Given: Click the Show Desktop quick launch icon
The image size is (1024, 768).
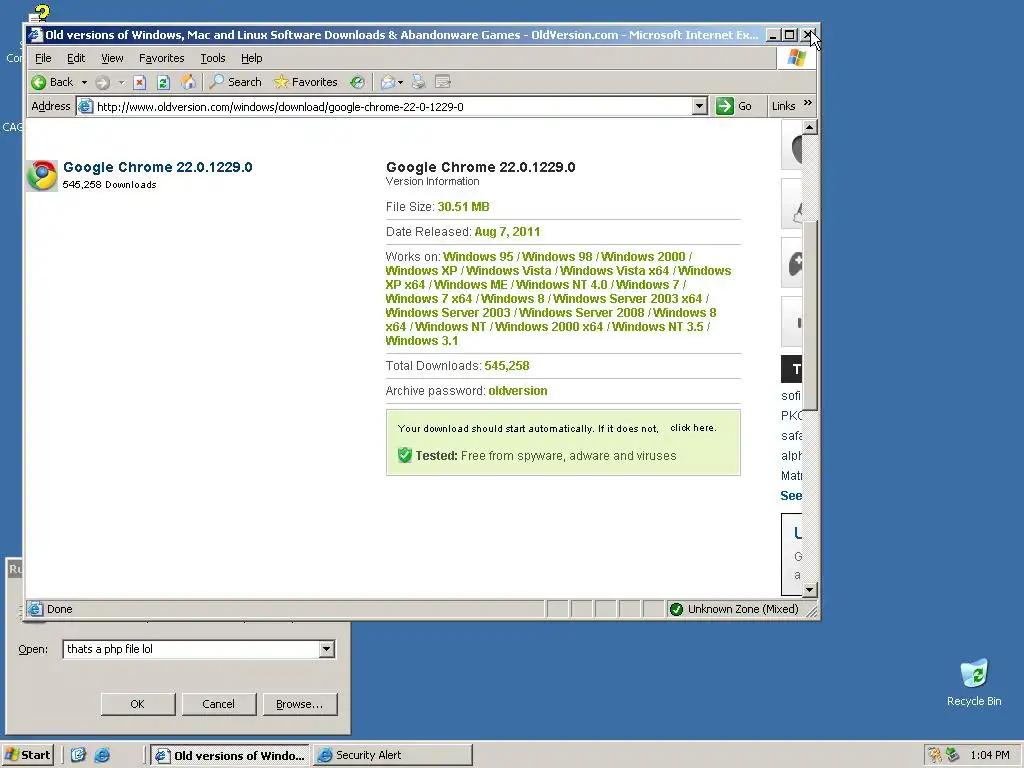Looking at the screenshot, I should click(x=78, y=755).
